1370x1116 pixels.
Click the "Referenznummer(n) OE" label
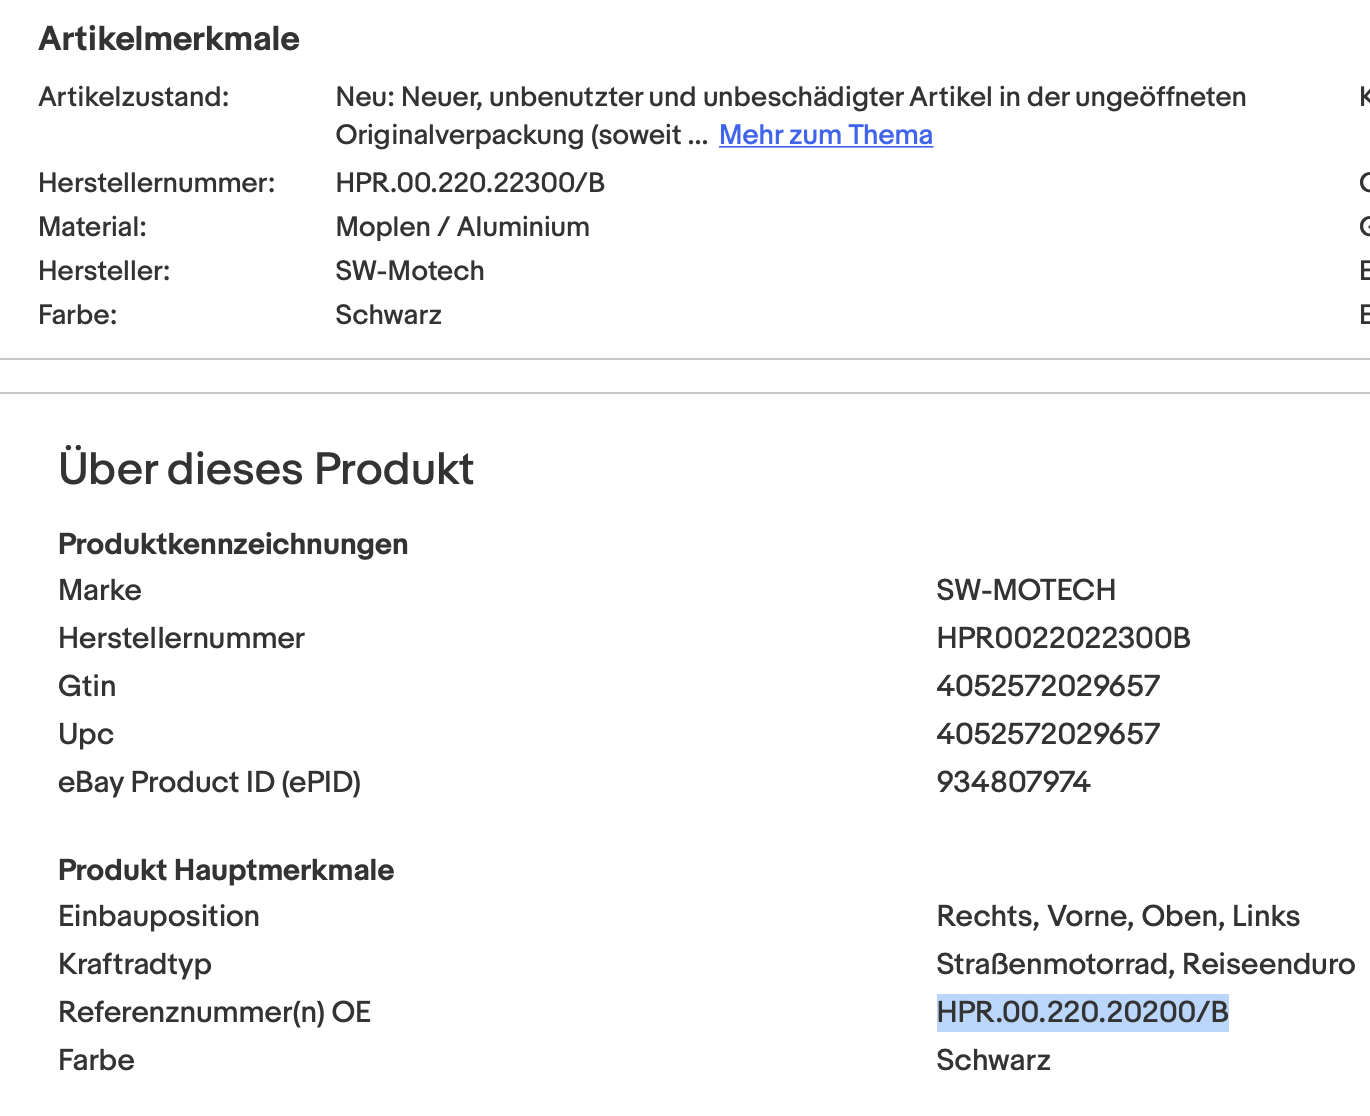pyautogui.click(x=214, y=1012)
